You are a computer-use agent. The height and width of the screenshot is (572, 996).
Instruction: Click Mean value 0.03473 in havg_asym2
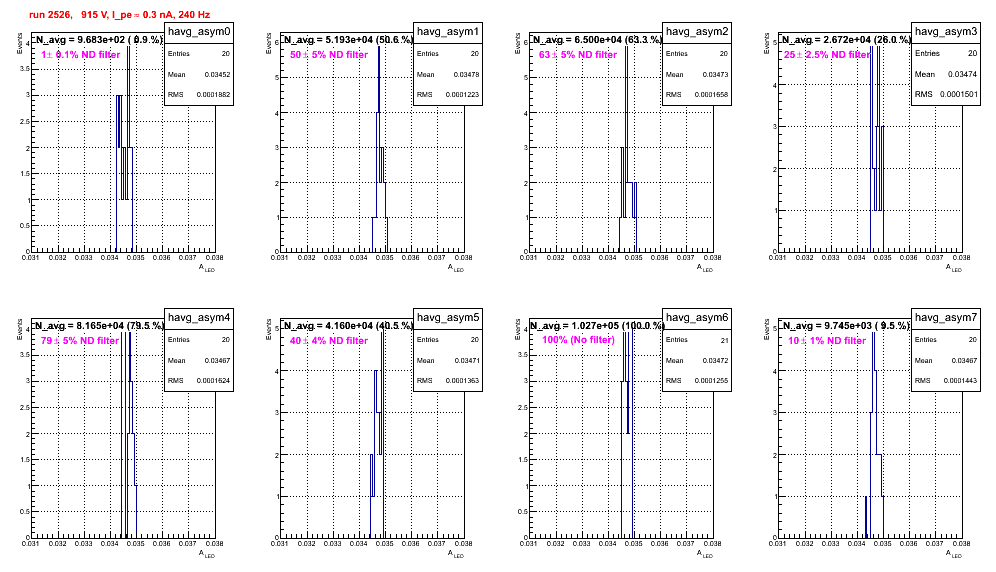coord(715,74)
